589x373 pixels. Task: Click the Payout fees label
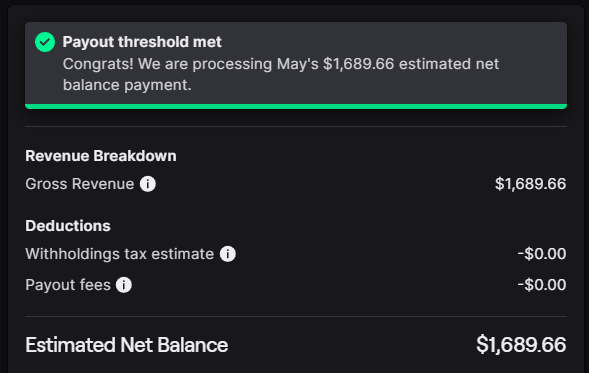coord(68,285)
